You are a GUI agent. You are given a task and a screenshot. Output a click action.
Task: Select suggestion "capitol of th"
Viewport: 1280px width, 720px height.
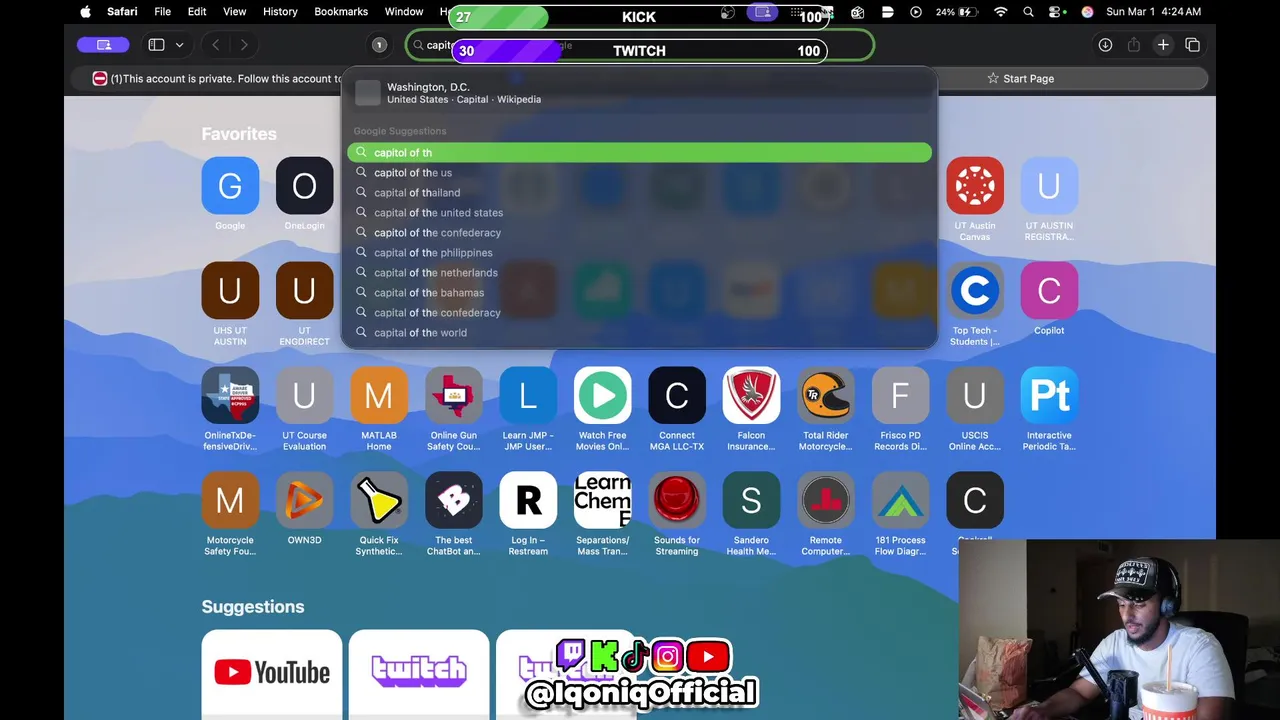click(x=640, y=153)
